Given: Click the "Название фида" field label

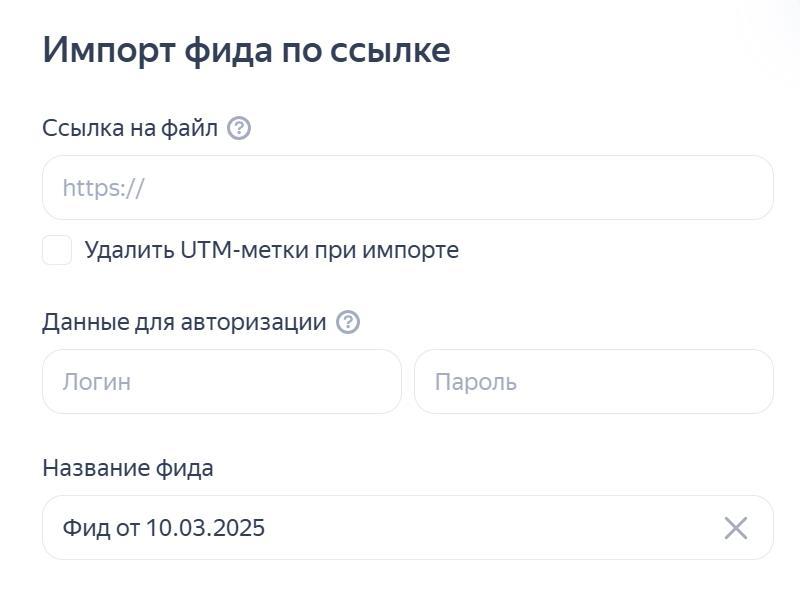Looking at the screenshot, I should point(128,468).
